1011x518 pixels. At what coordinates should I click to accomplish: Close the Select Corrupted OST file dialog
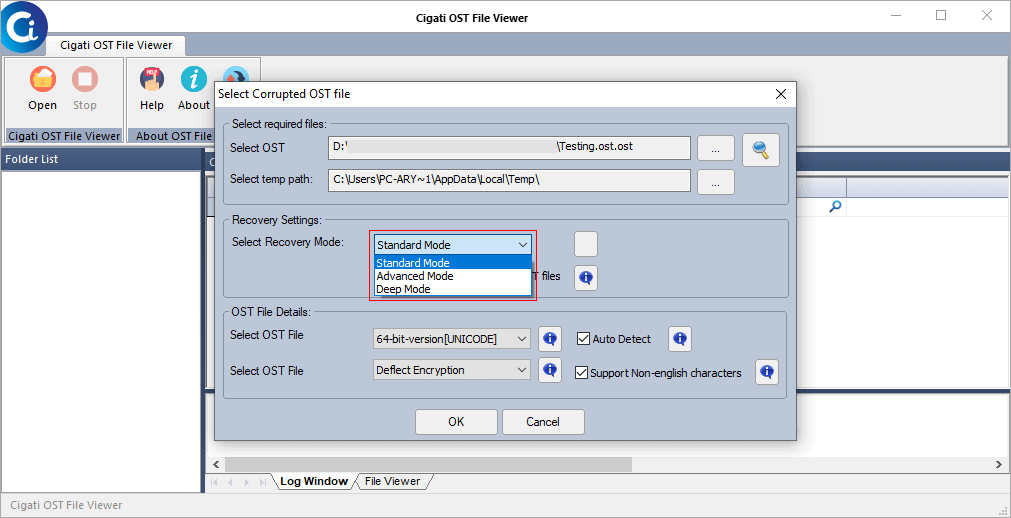781,94
